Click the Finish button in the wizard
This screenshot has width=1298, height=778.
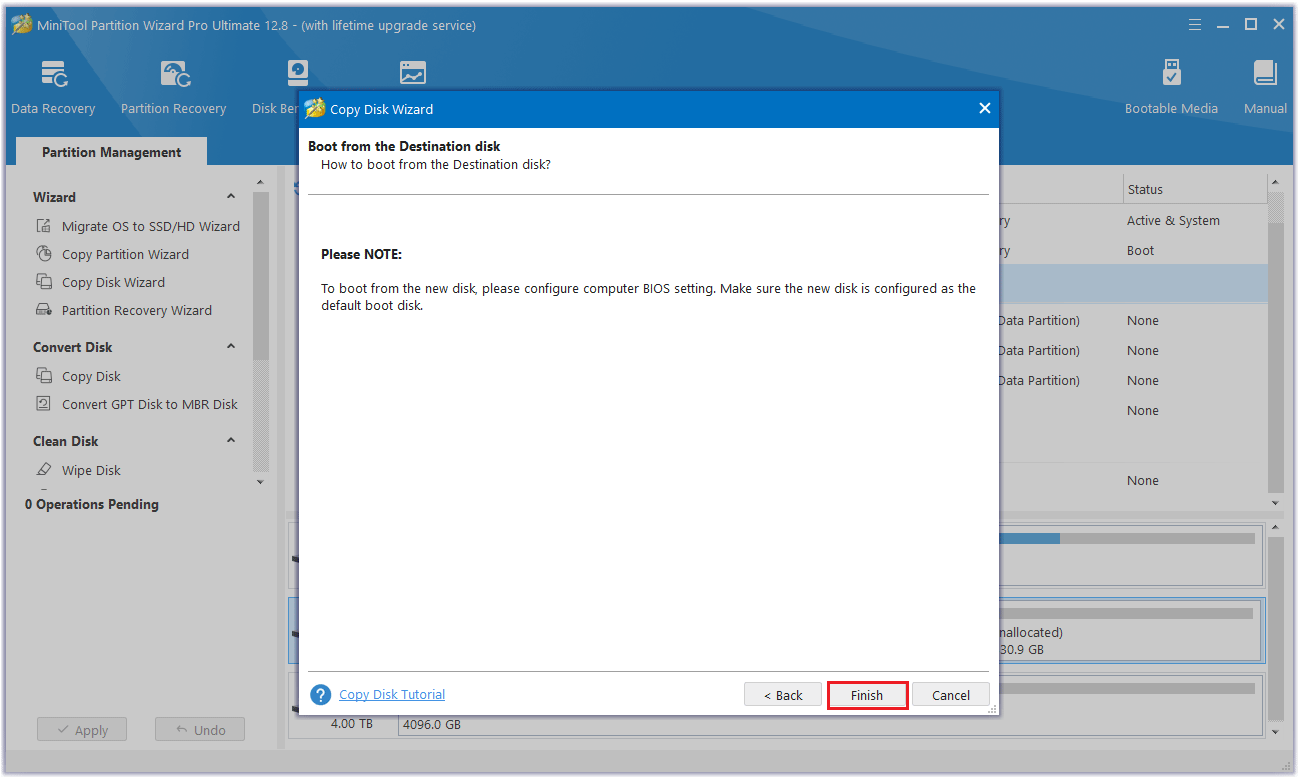point(867,695)
